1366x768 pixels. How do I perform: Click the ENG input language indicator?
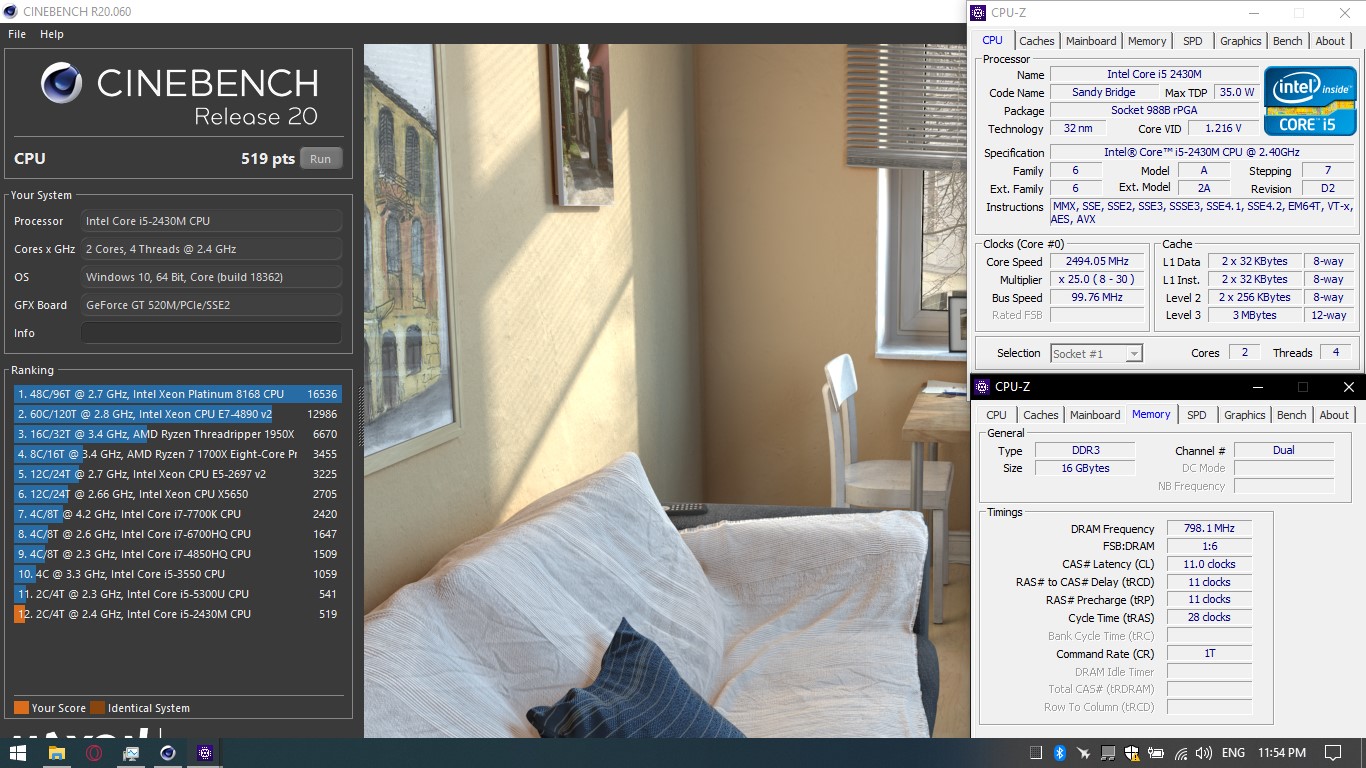point(1234,753)
